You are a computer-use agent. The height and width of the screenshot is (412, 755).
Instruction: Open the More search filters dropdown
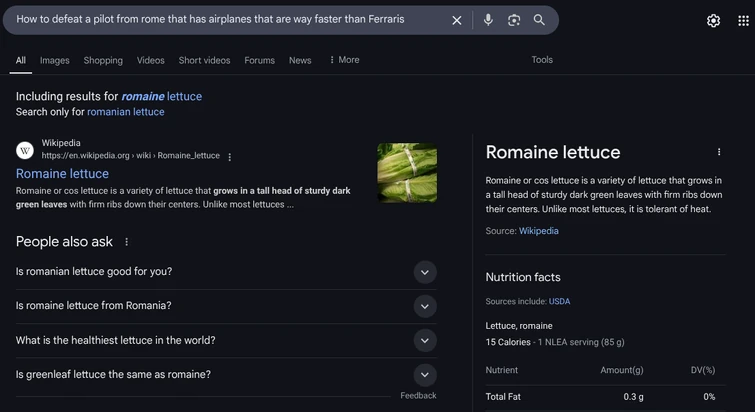[343, 60]
